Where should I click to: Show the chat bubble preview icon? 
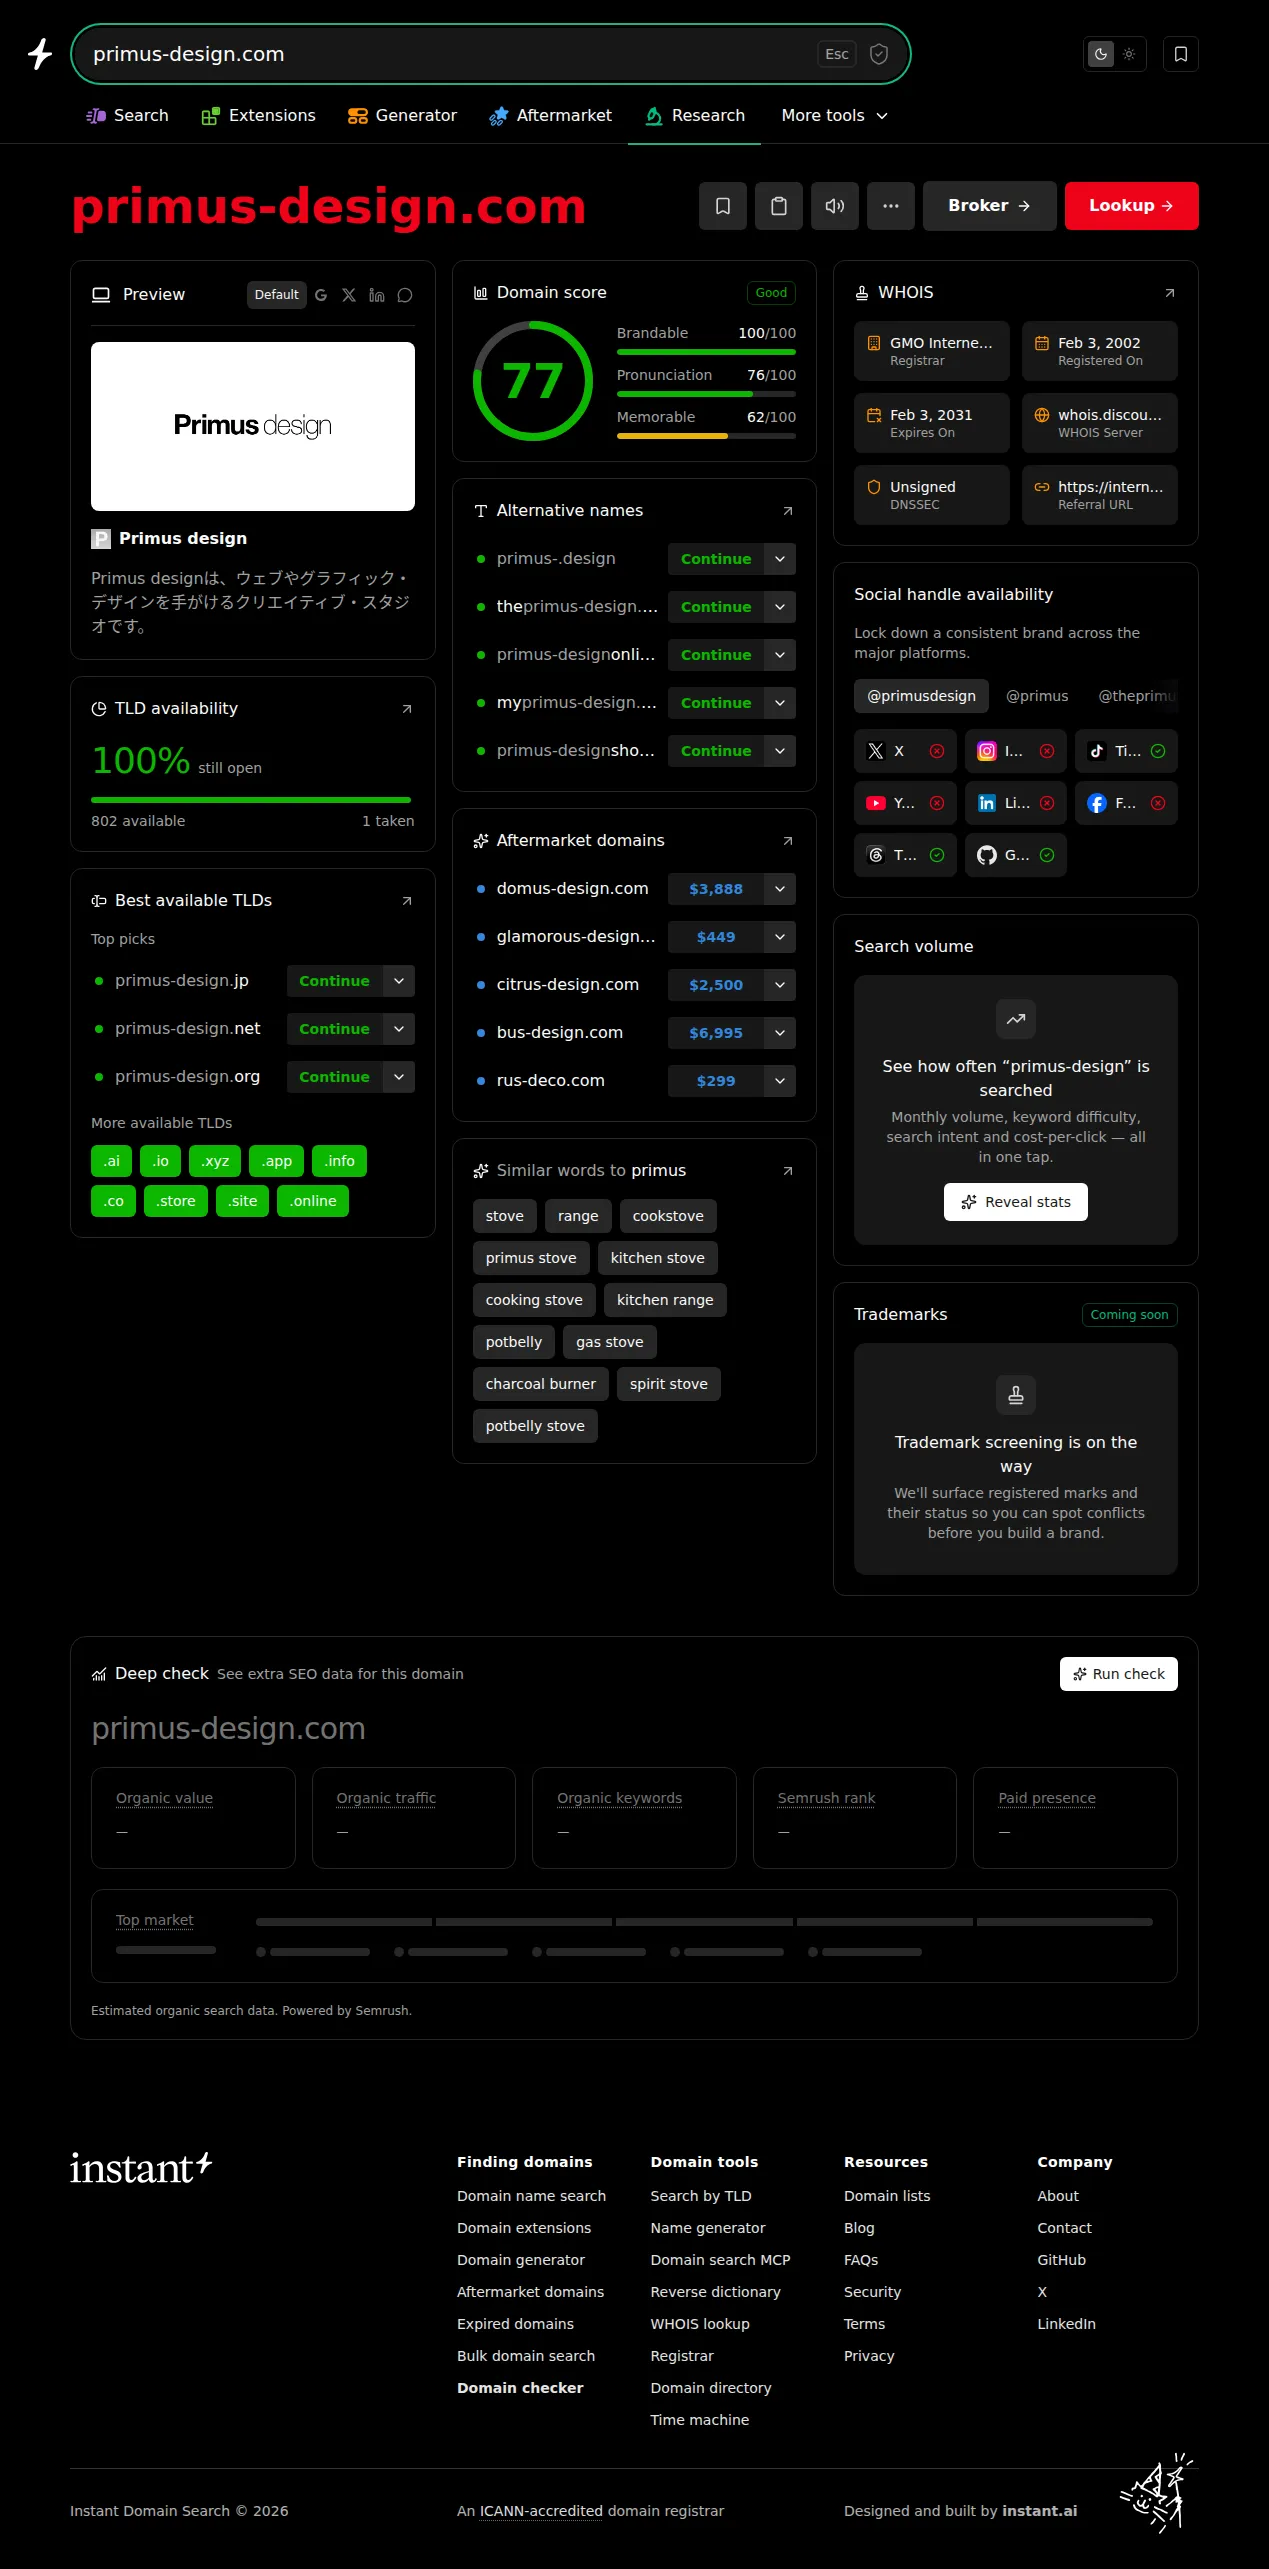tap(405, 295)
